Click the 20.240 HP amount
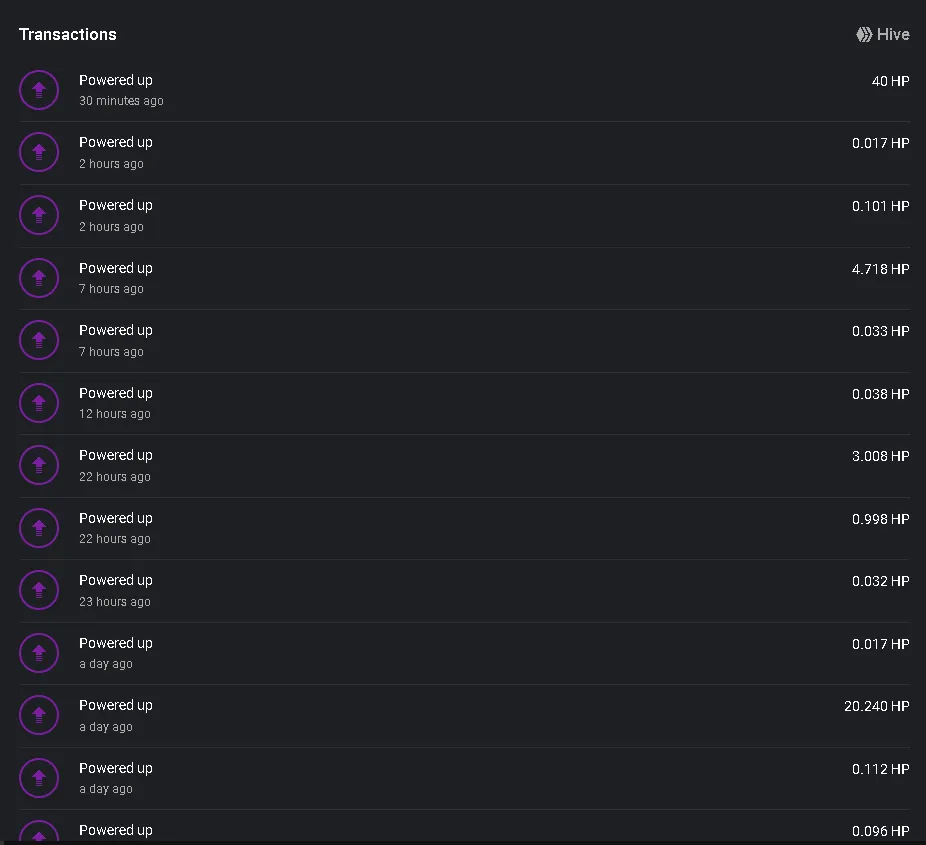 click(x=877, y=706)
